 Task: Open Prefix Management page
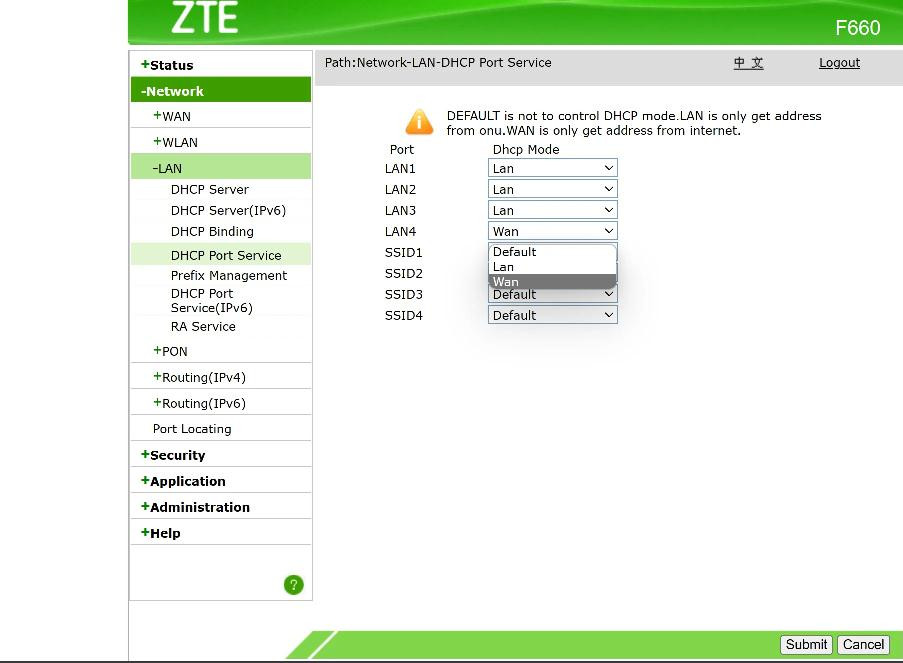[229, 275]
